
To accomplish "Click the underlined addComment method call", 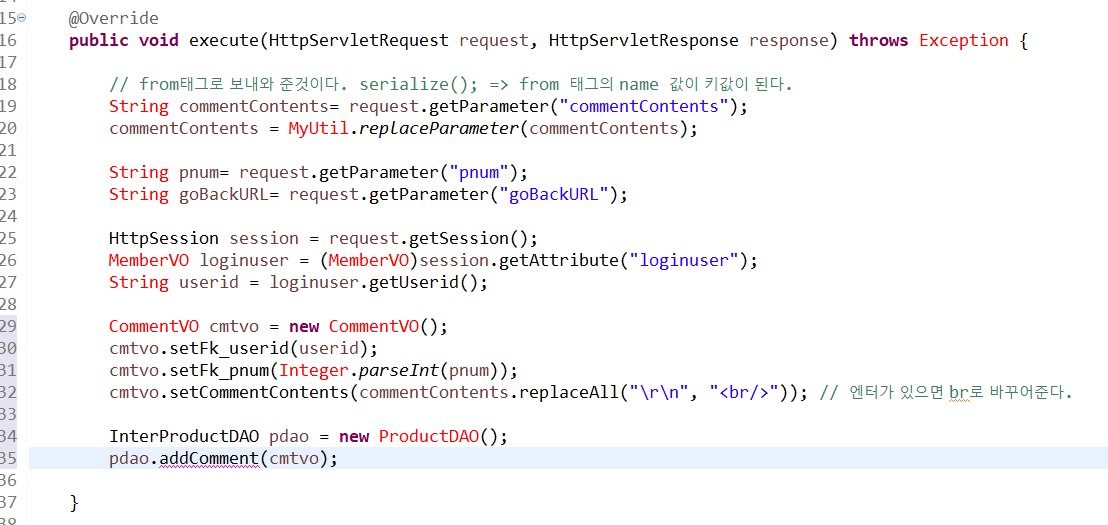I will click(x=209, y=459).
